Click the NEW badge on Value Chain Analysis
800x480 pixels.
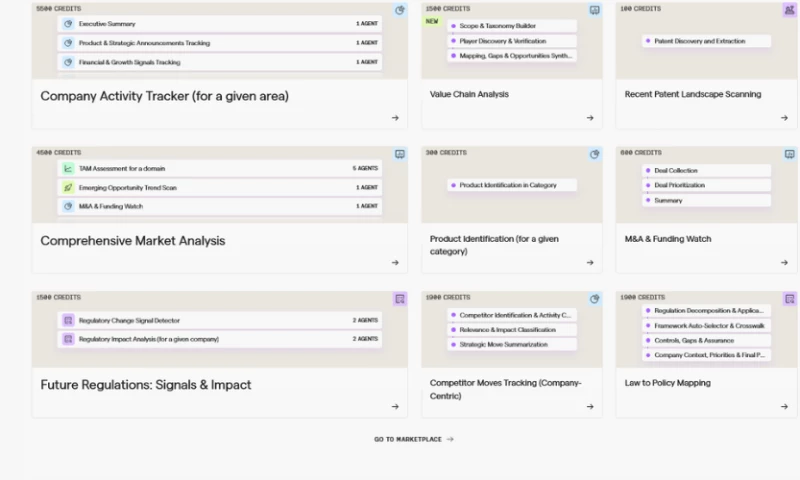(432, 21)
